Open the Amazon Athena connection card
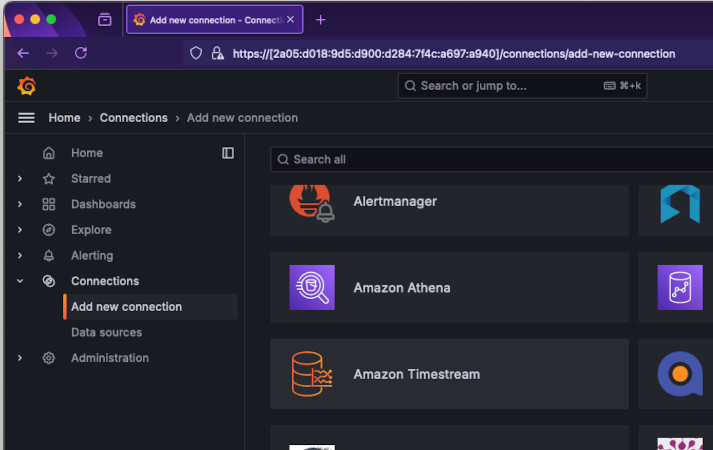 [449, 287]
